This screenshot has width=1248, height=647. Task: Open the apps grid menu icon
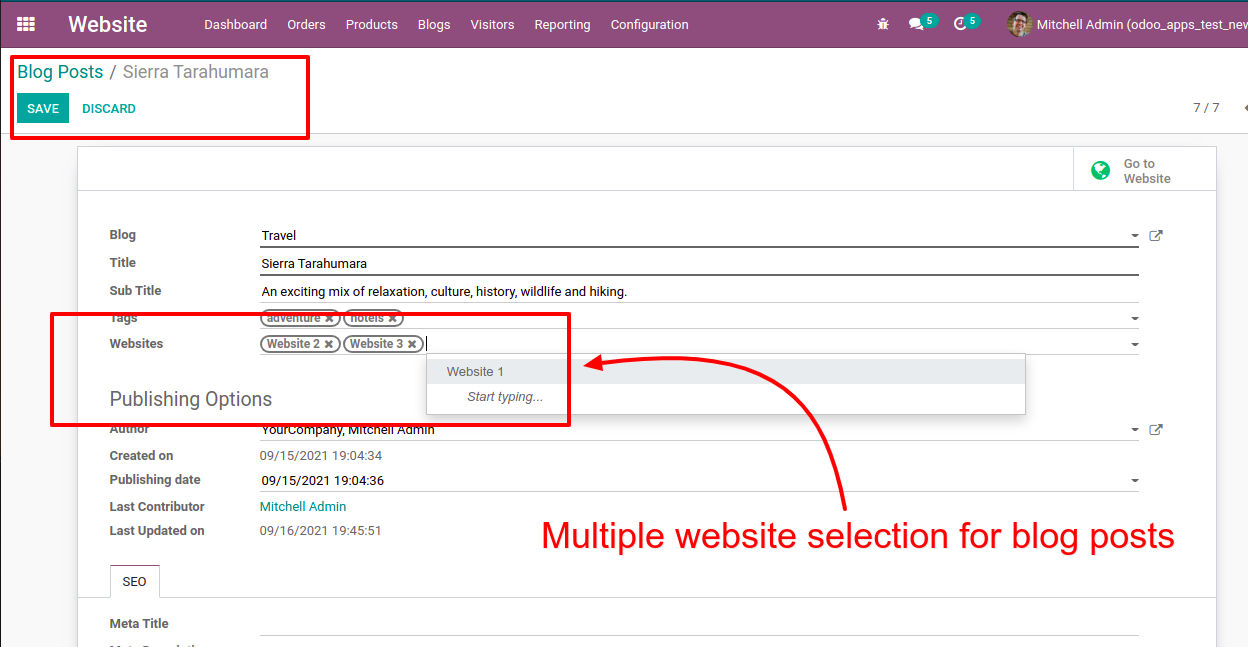click(26, 24)
